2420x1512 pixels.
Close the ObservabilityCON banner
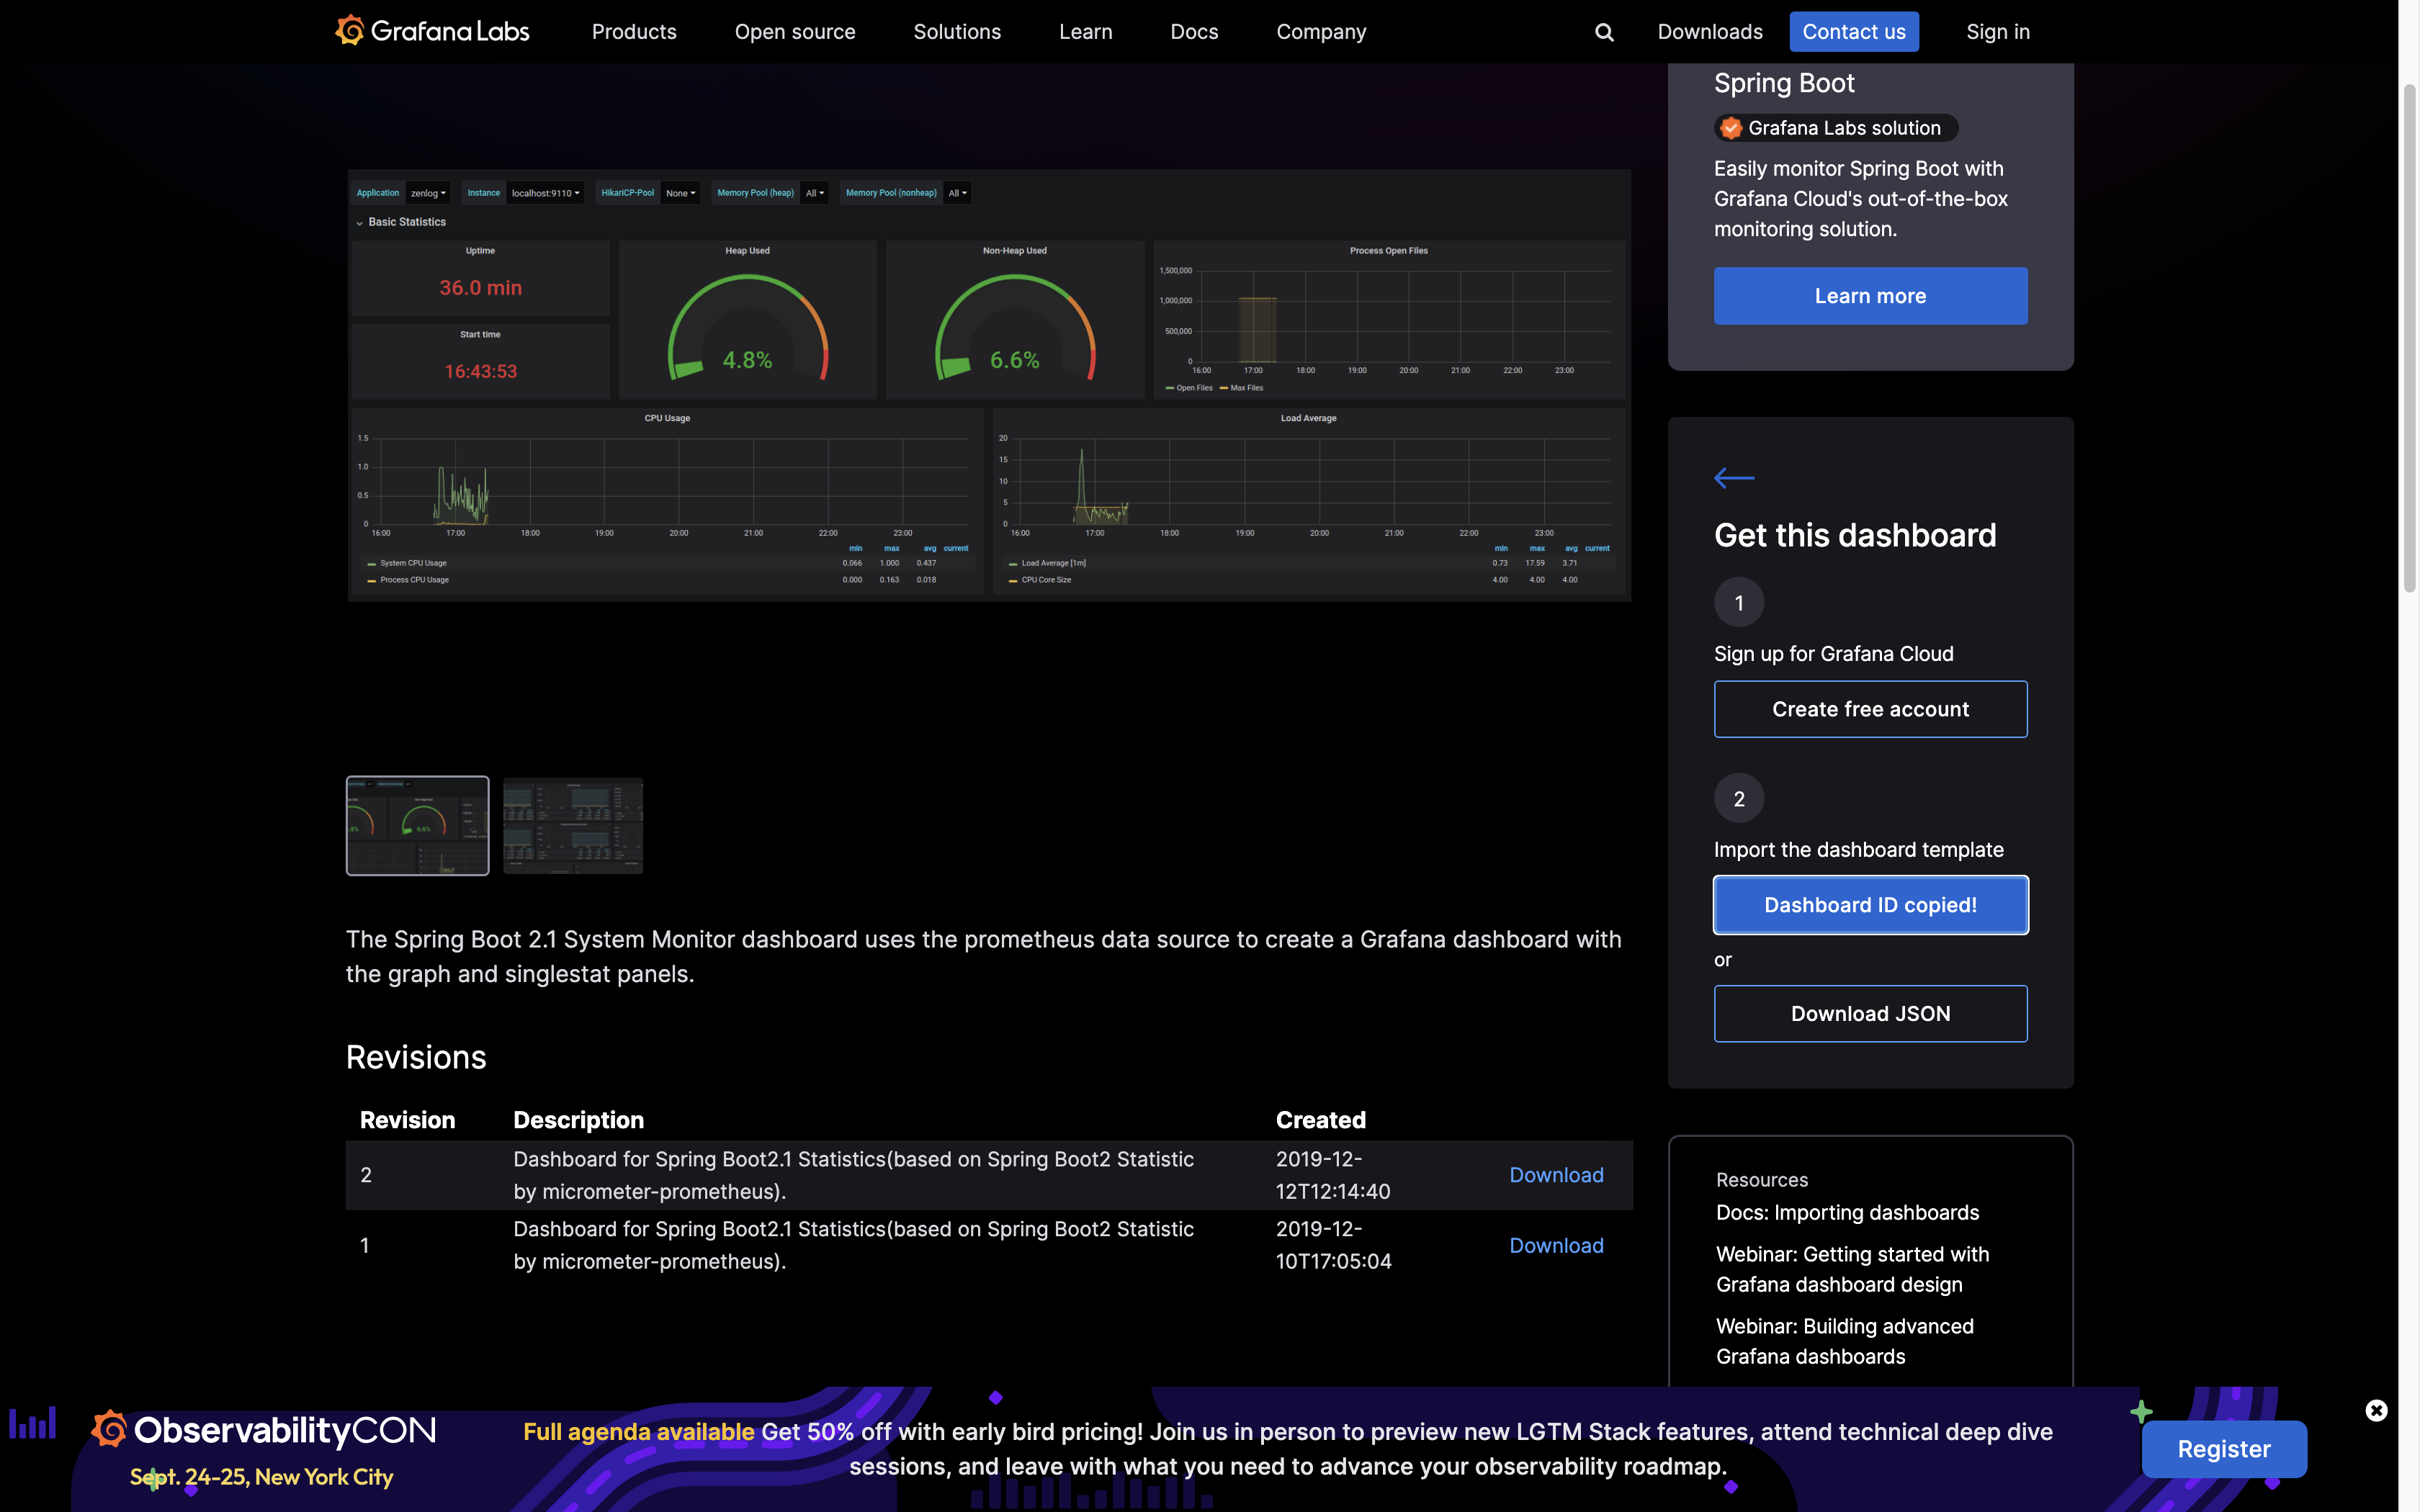[2376, 1410]
